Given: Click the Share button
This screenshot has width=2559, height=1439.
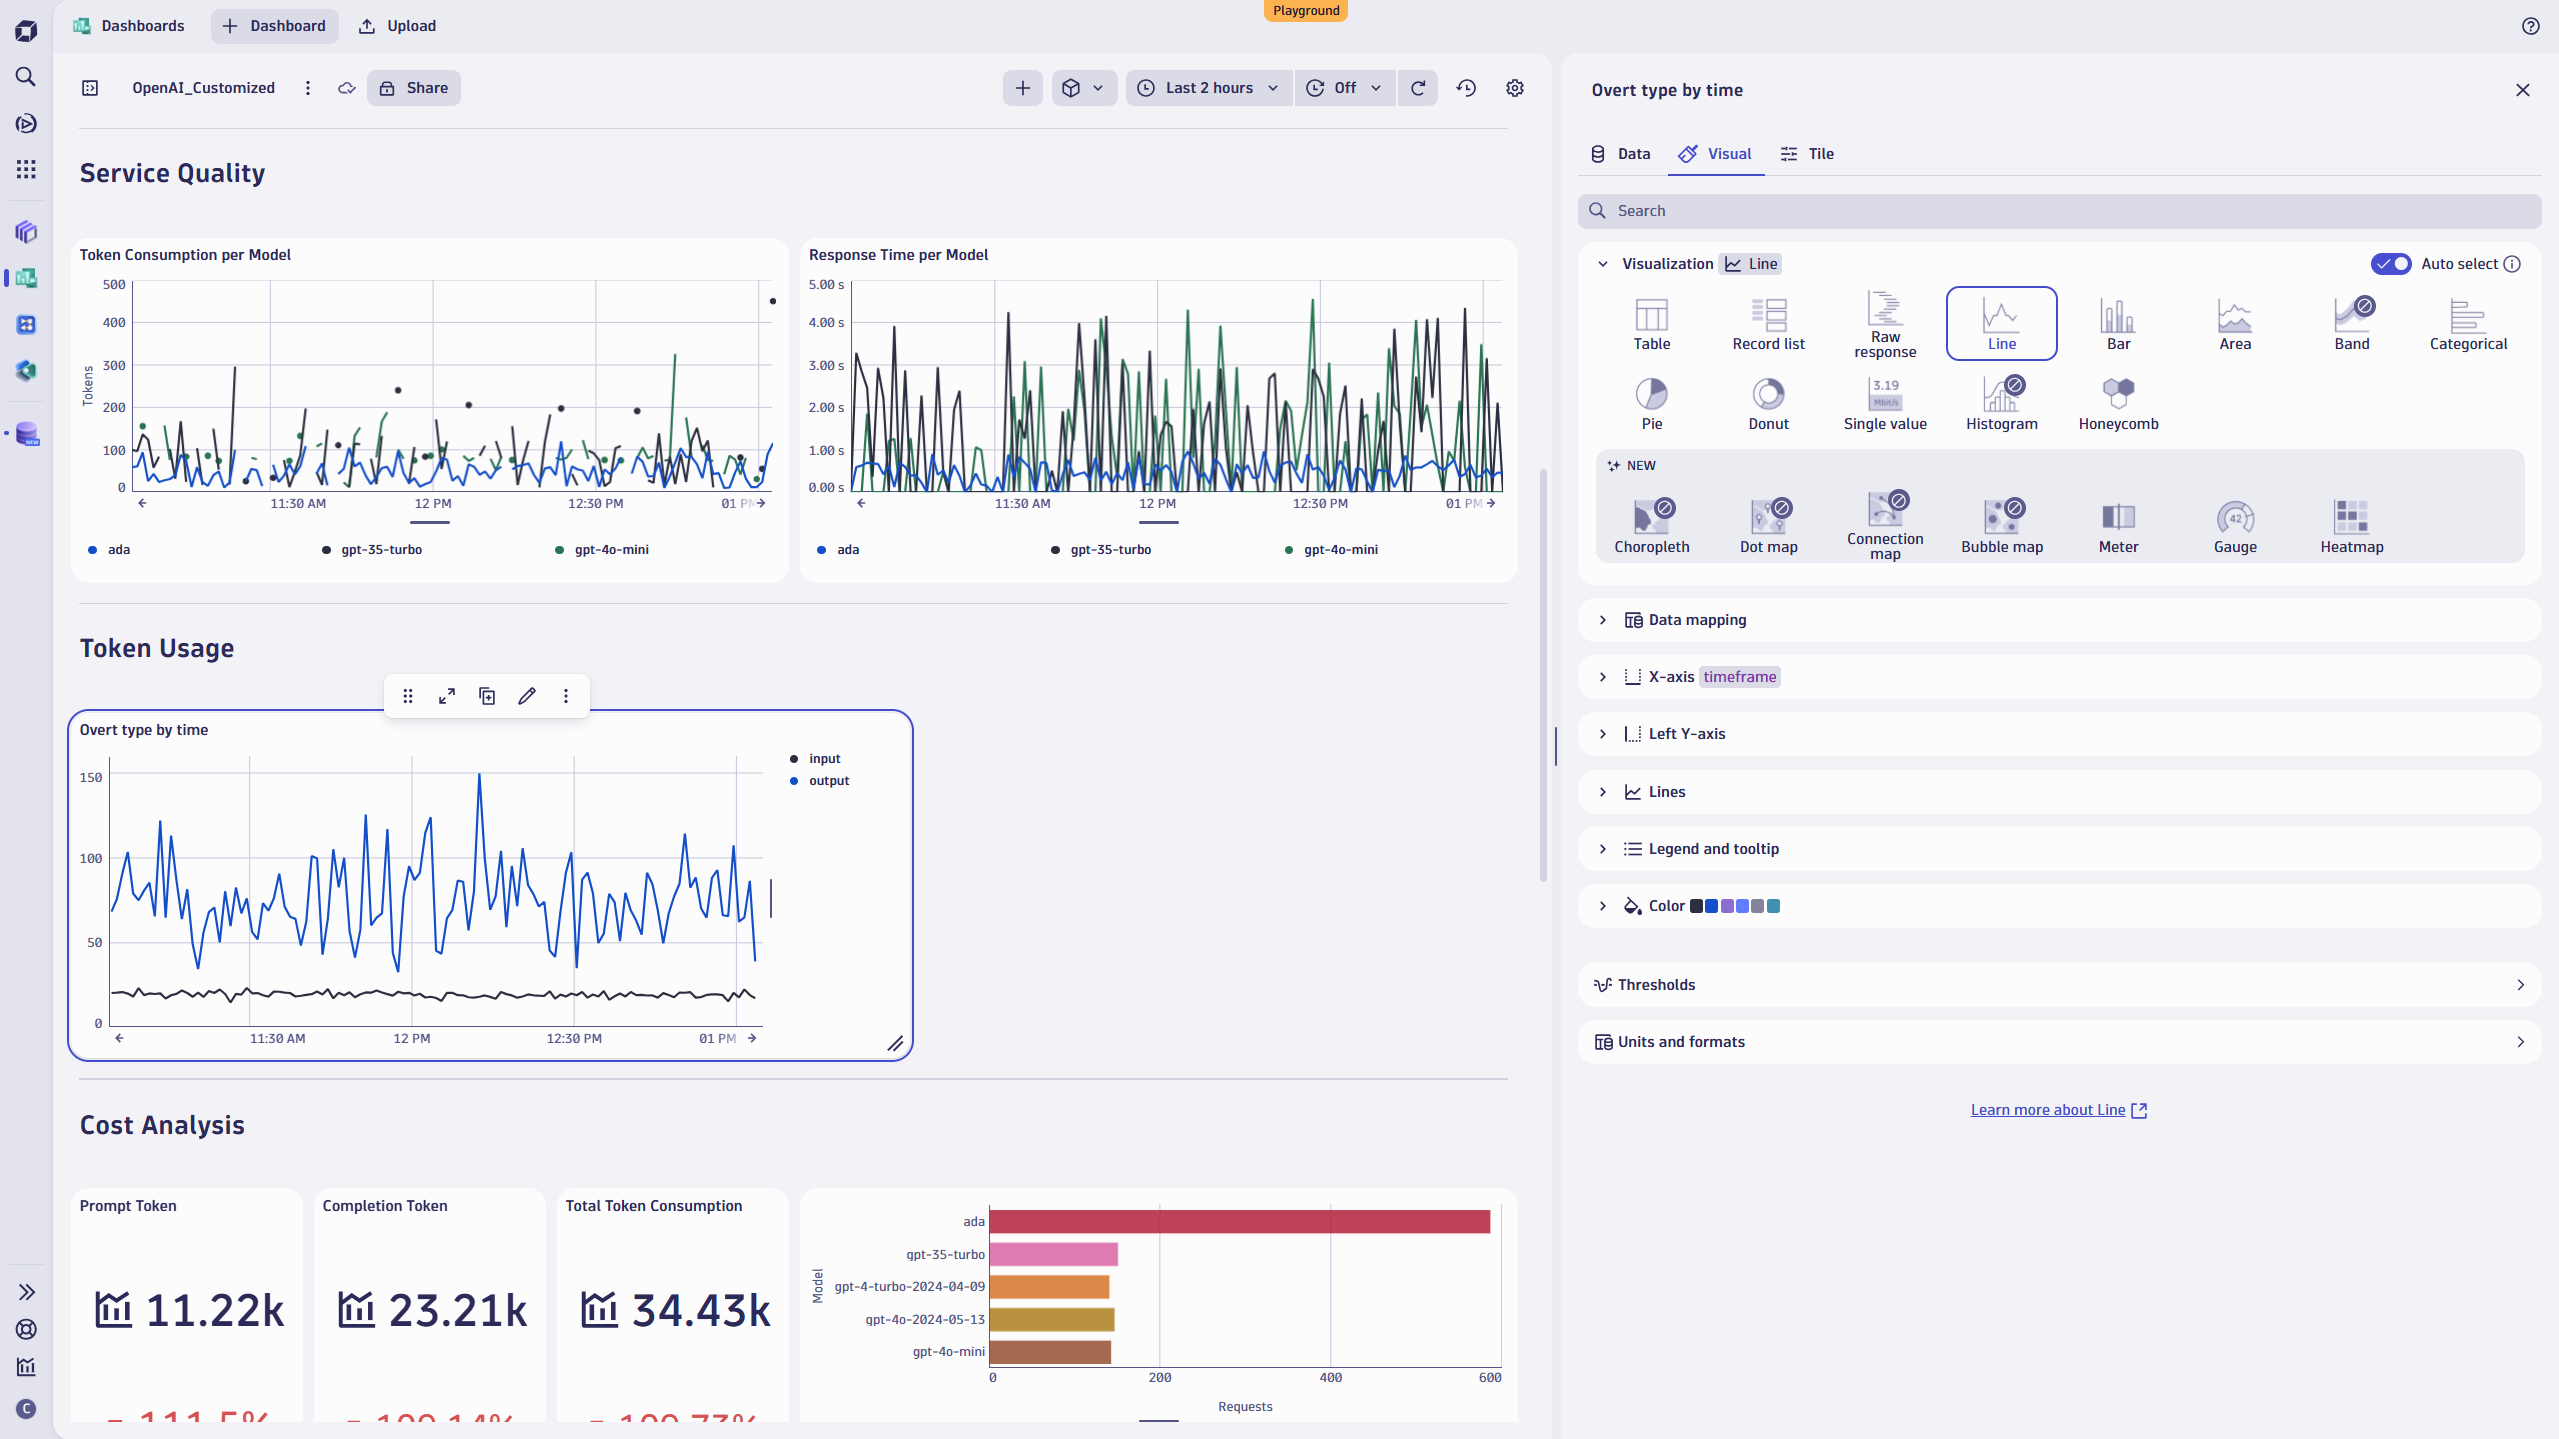Looking at the screenshot, I should point(414,88).
